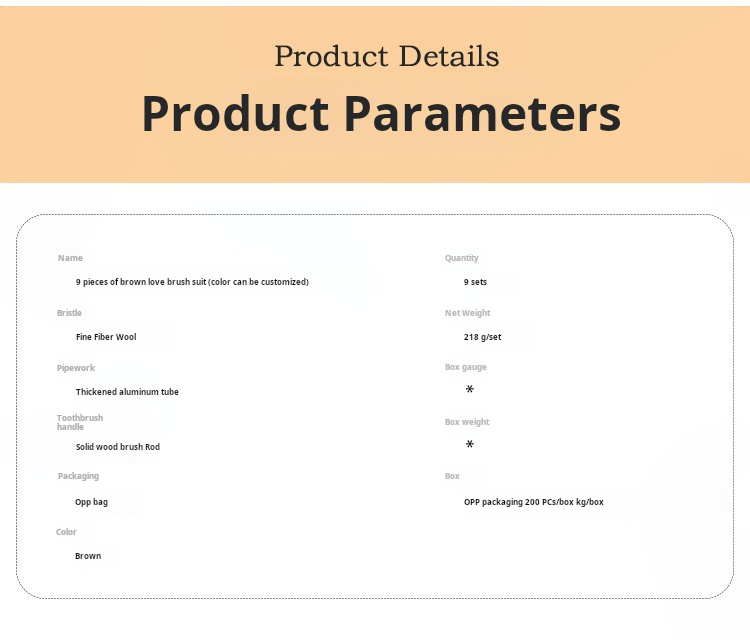Click the Name field label
750x640 pixels.
(x=70, y=258)
